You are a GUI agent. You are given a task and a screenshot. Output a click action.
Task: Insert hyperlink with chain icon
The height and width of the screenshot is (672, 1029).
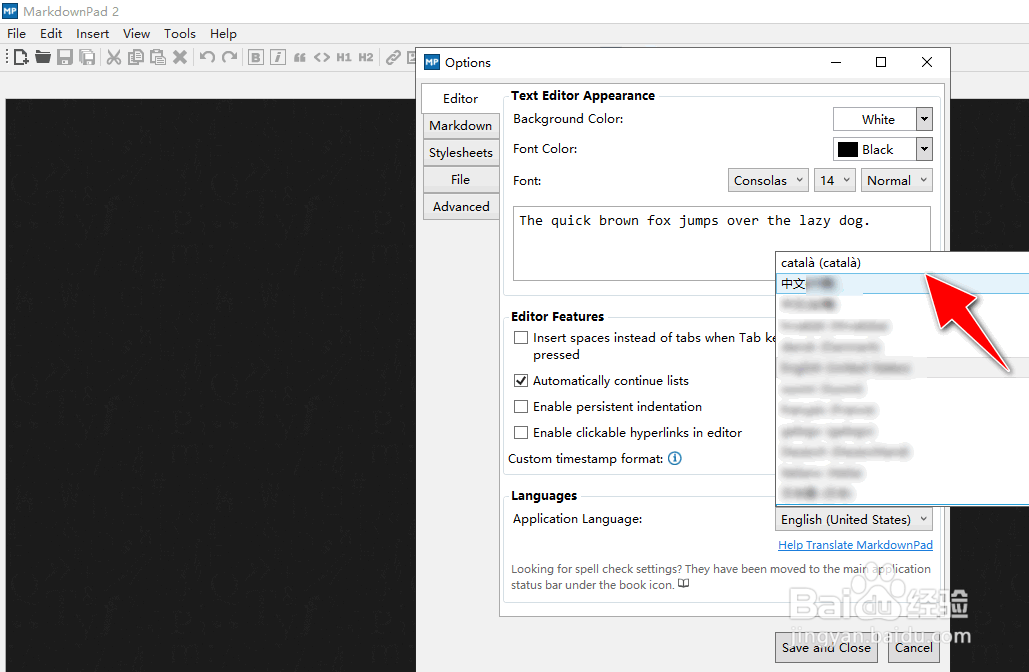point(393,58)
